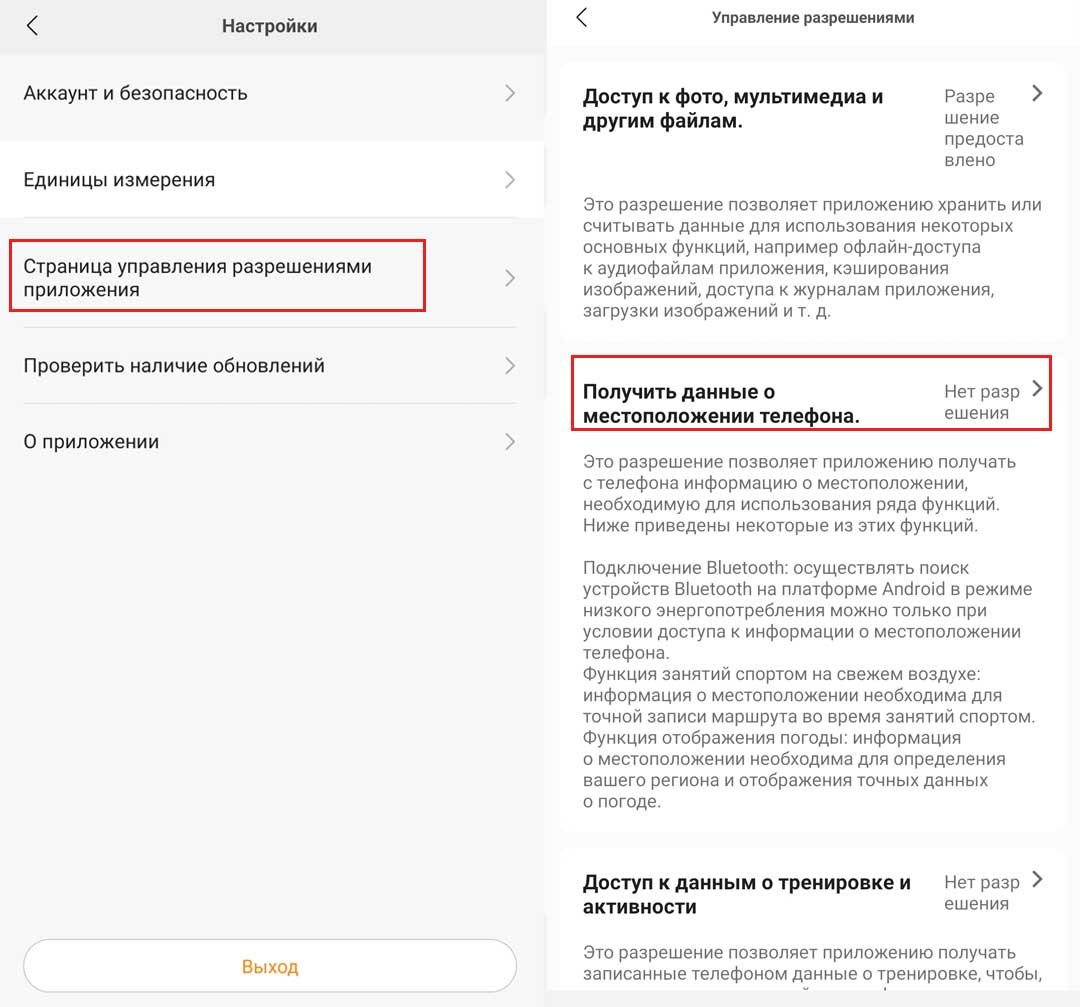Click chevron next to Аккаунт и безопасность
Screen dimensions: 1080x1007
pos(510,94)
